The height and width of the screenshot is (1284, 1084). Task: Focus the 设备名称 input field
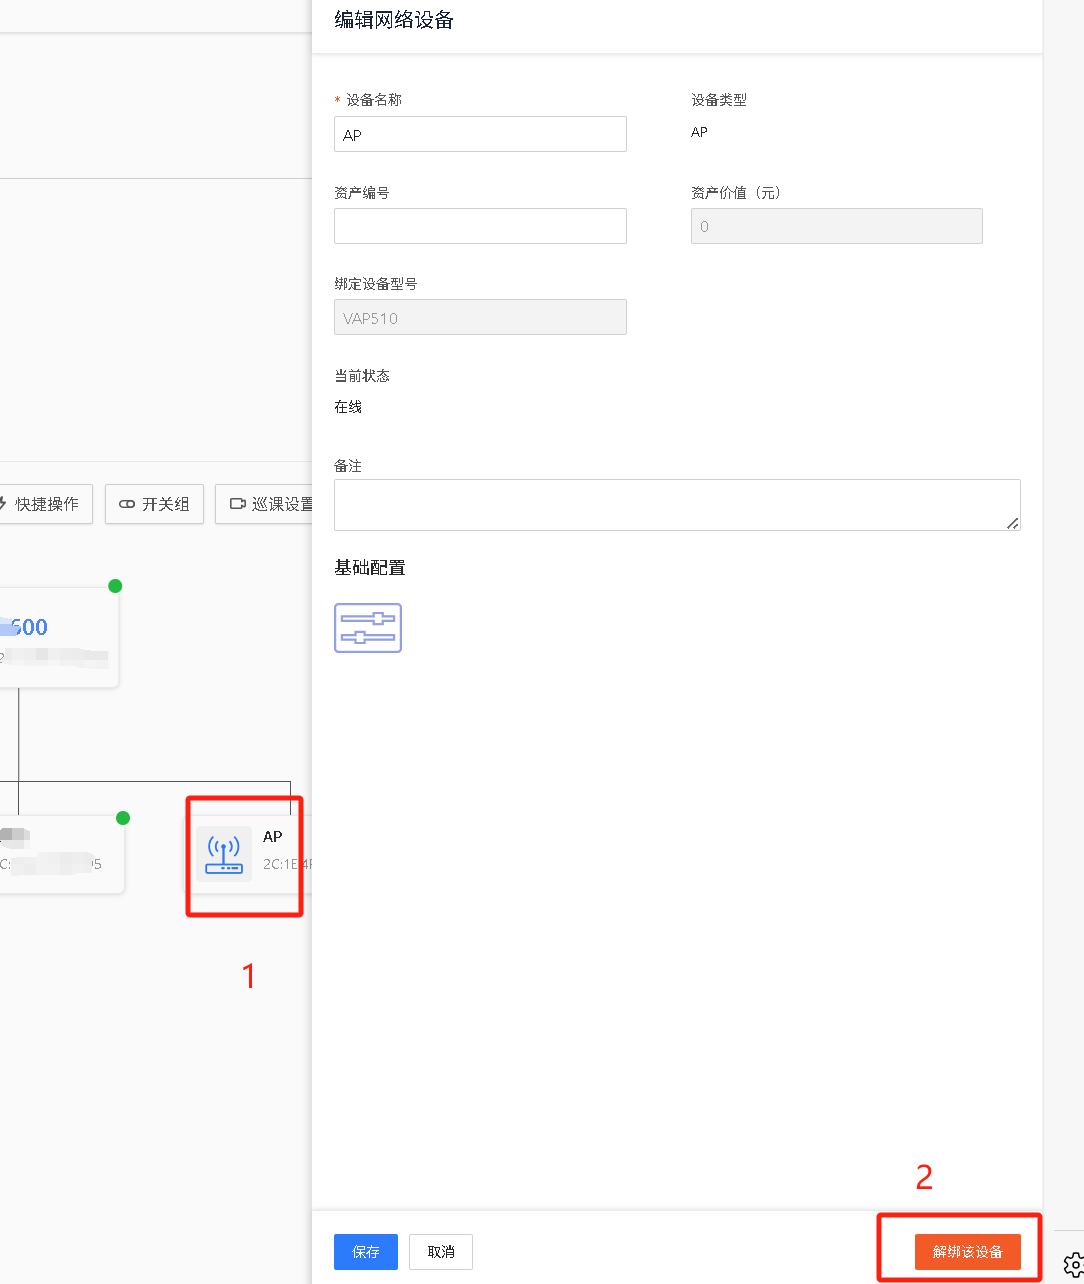[480, 134]
